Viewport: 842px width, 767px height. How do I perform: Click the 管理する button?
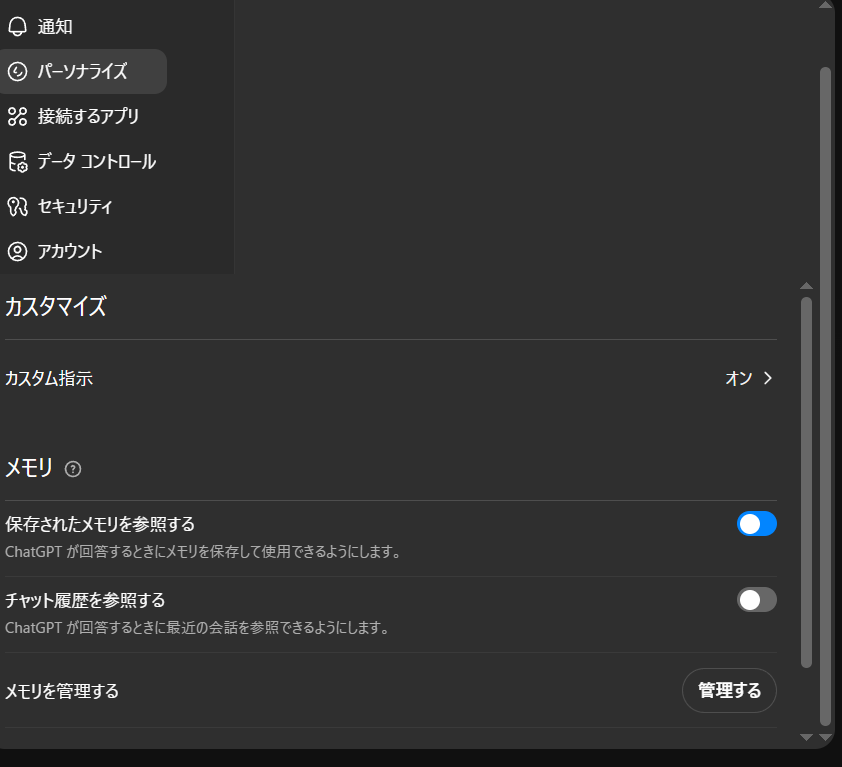[729, 690]
